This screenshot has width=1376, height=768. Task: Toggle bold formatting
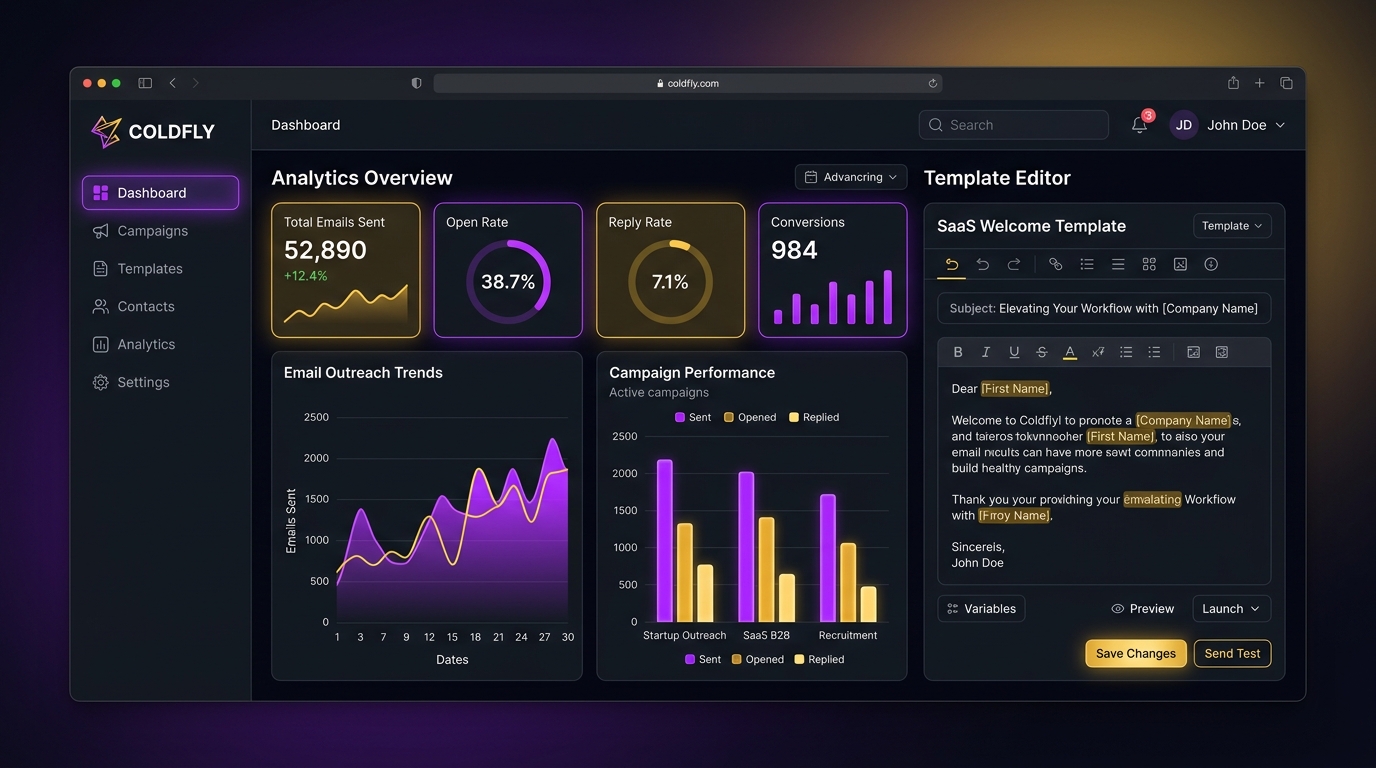click(x=958, y=352)
